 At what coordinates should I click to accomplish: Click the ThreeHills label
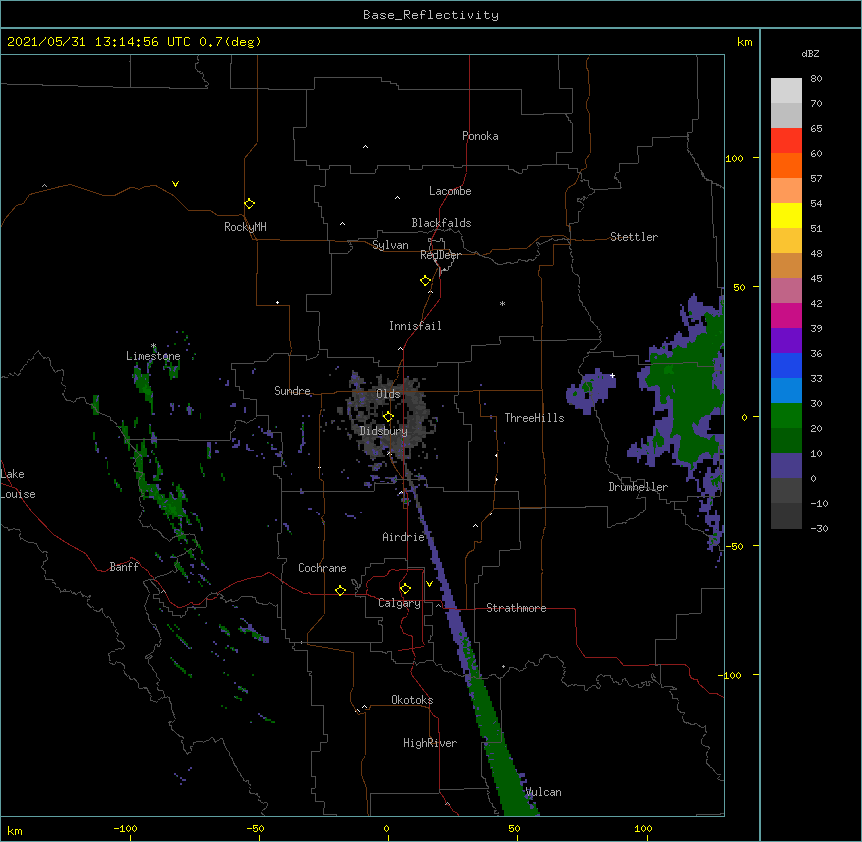tap(534, 418)
